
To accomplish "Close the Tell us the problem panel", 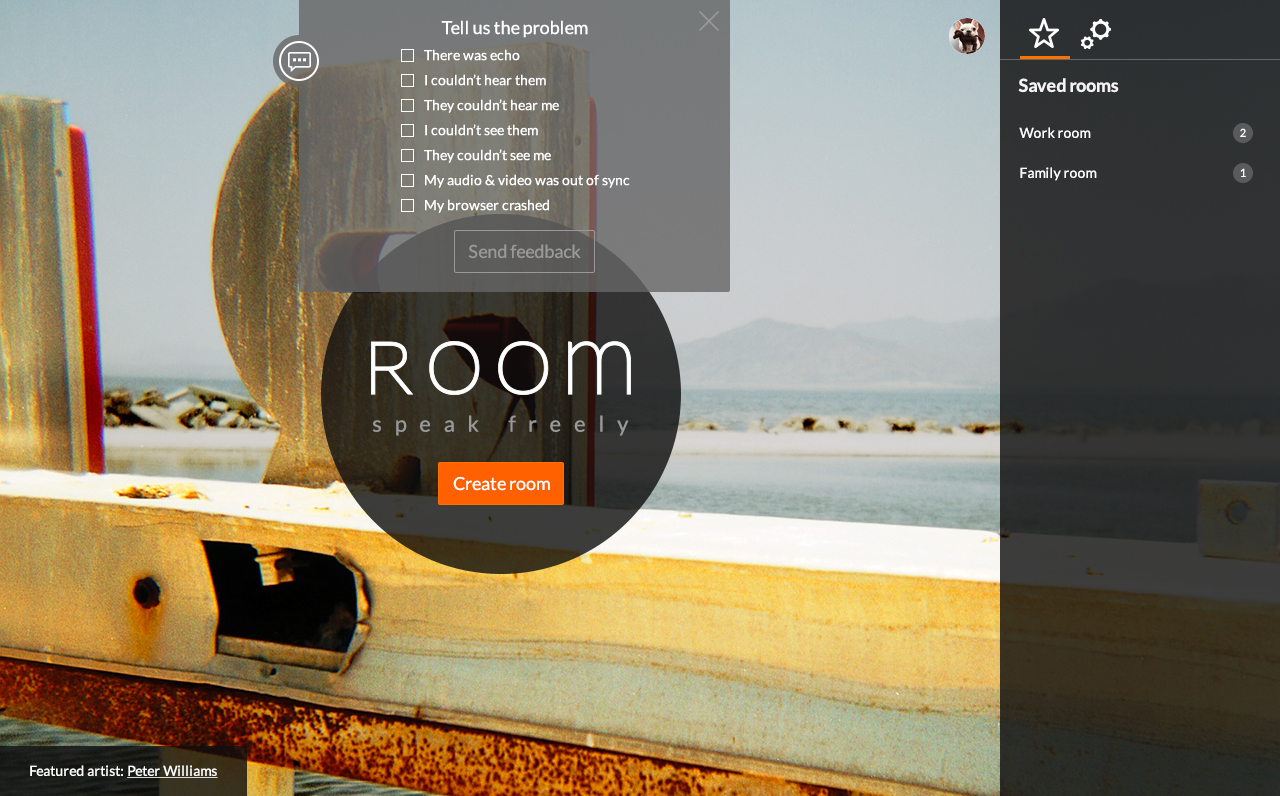I will pos(709,21).
